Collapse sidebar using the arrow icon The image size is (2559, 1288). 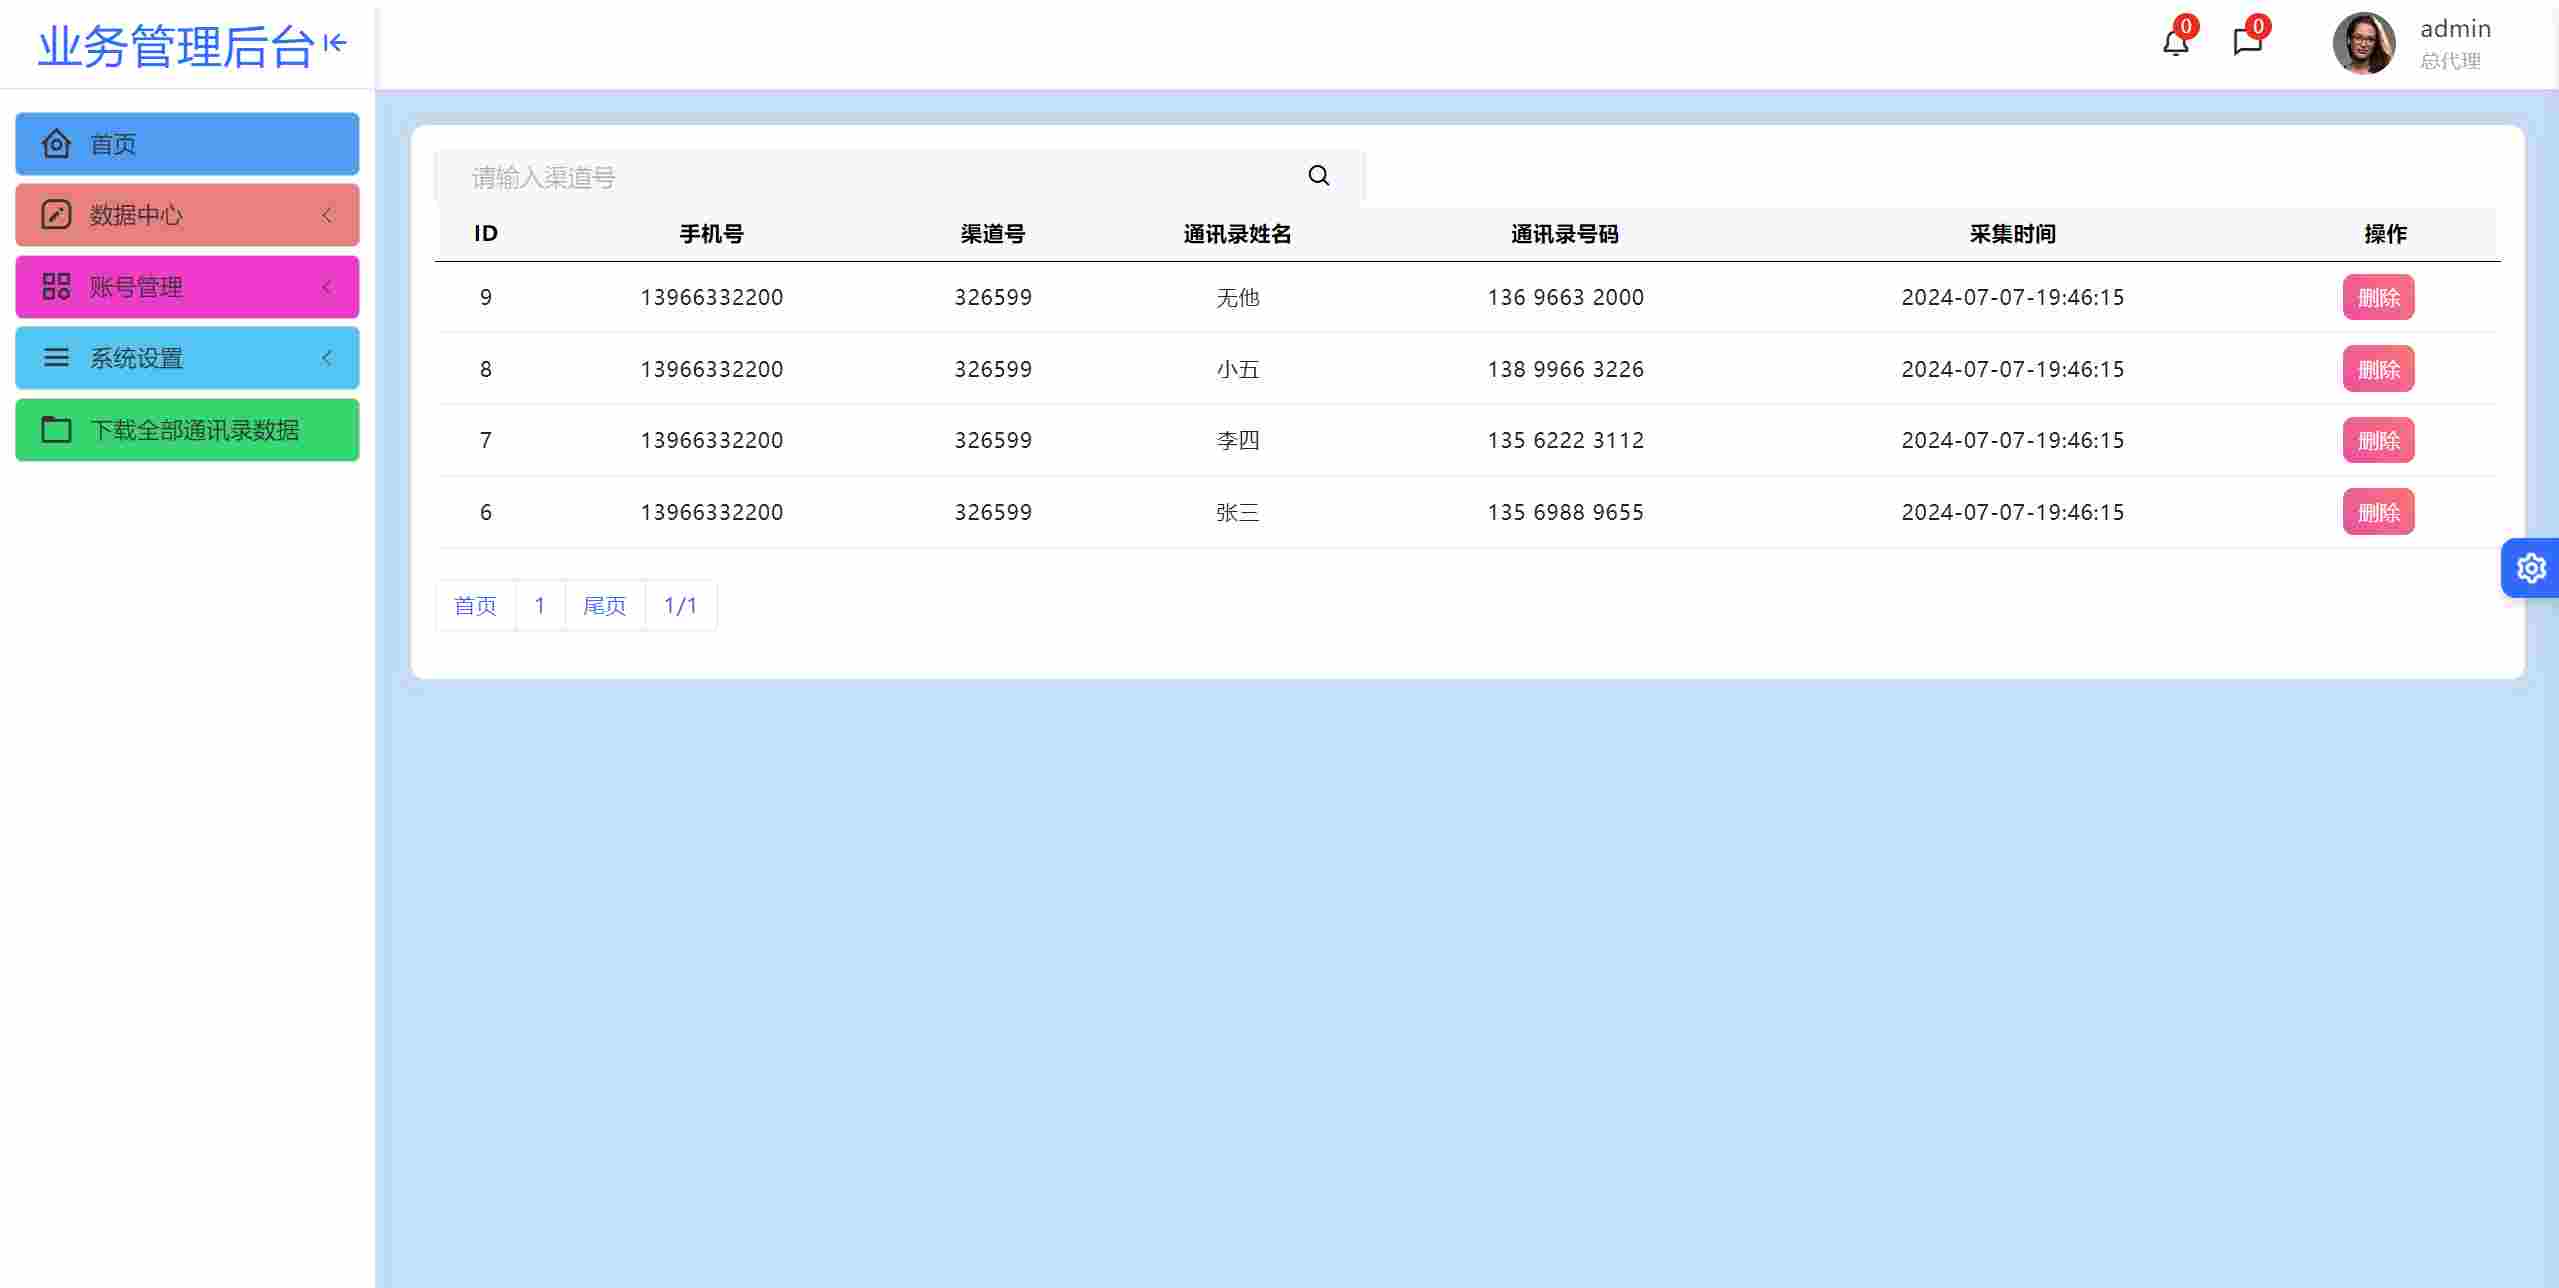click(336, 43)
